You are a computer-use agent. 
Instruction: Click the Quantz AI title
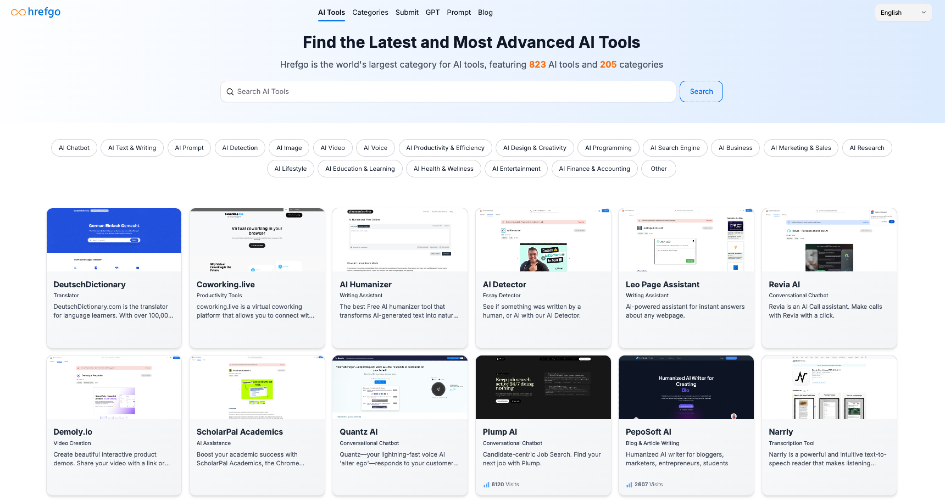359,432
